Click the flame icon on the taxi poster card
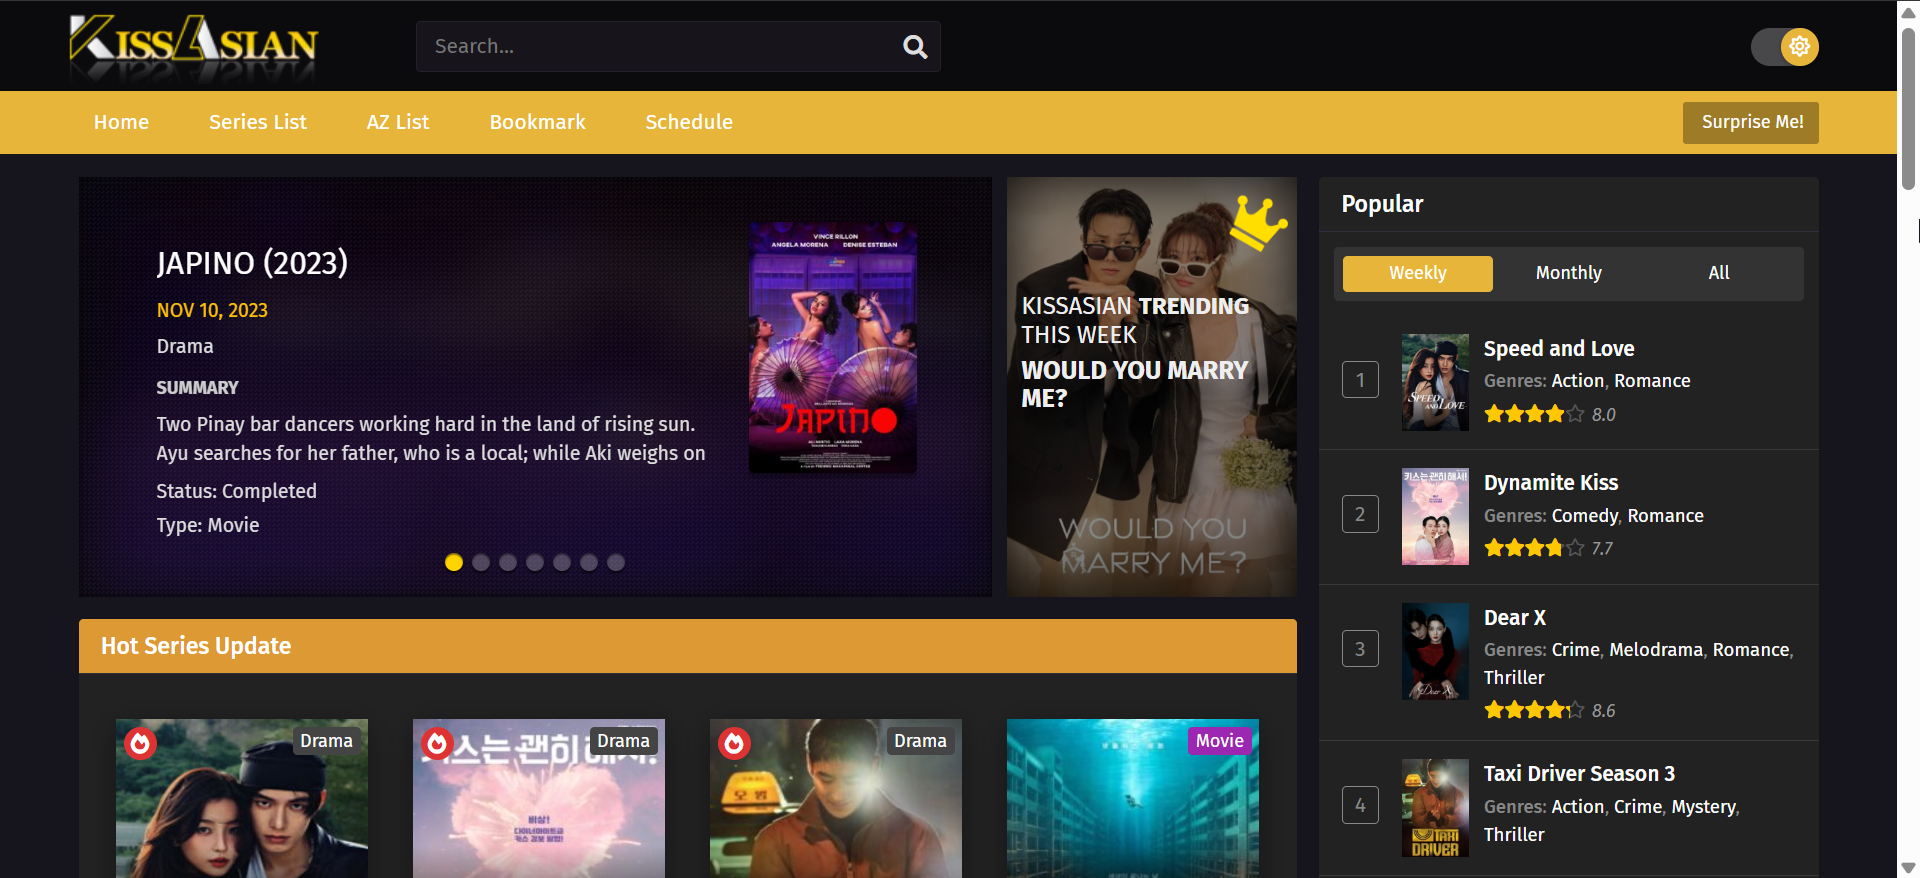This screenshot has height=878, width=1920. pos(734,743)
